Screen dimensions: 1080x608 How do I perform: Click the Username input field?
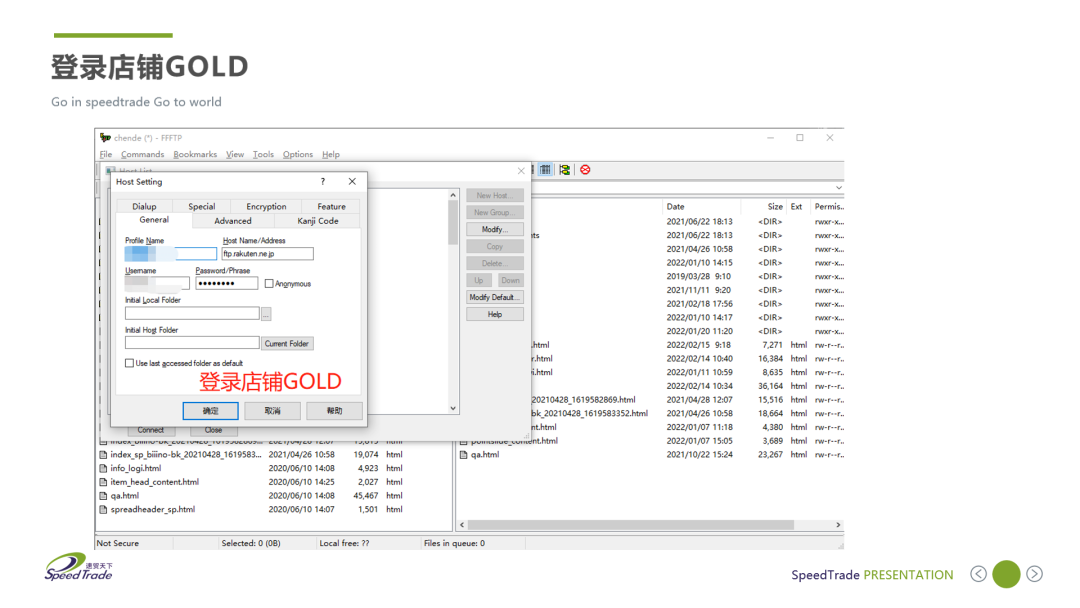click(157, 283)
